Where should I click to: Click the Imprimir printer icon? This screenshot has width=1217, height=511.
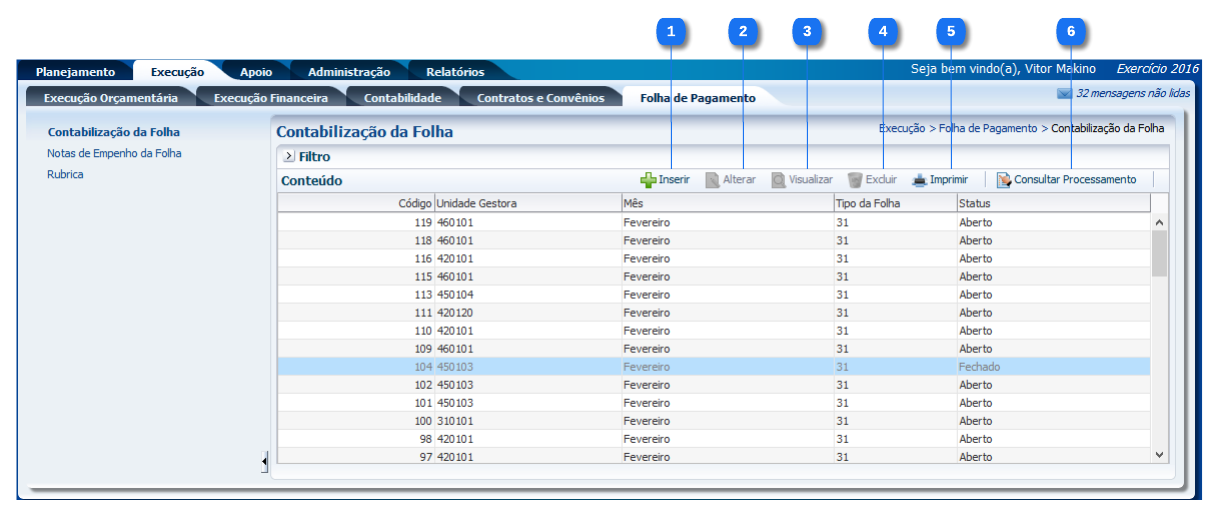point(919,180)
